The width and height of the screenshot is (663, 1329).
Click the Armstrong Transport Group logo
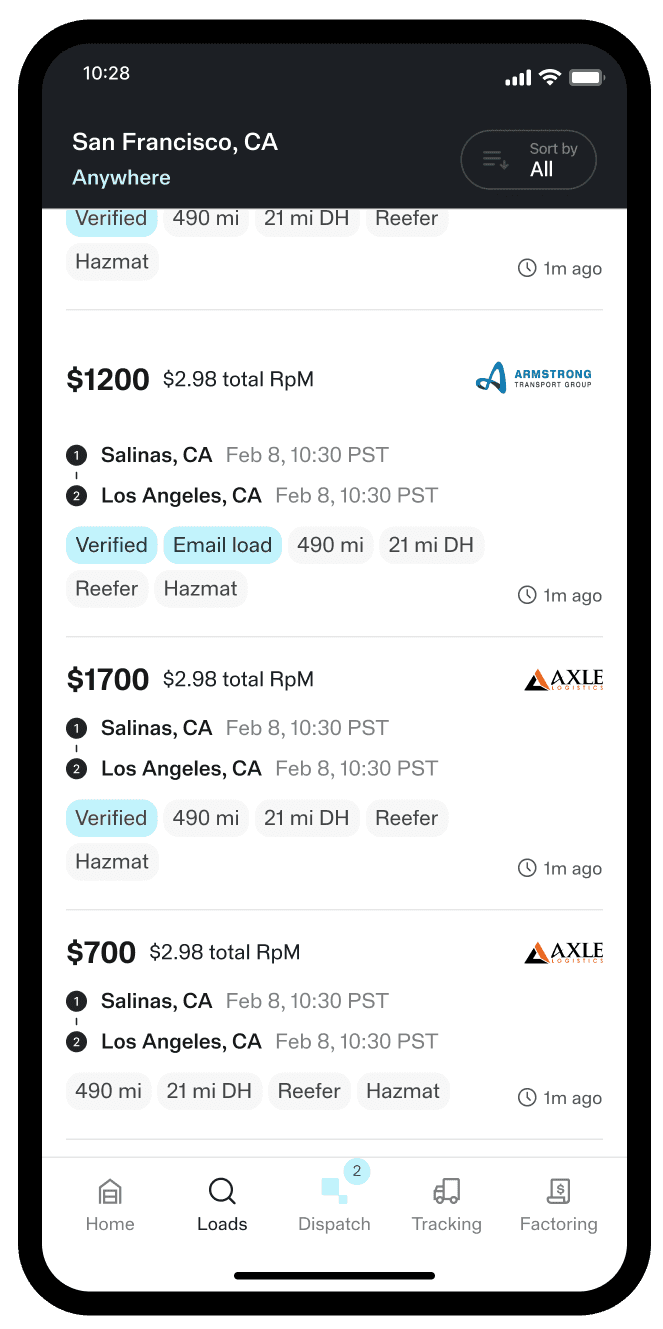[x=534, y=378]
